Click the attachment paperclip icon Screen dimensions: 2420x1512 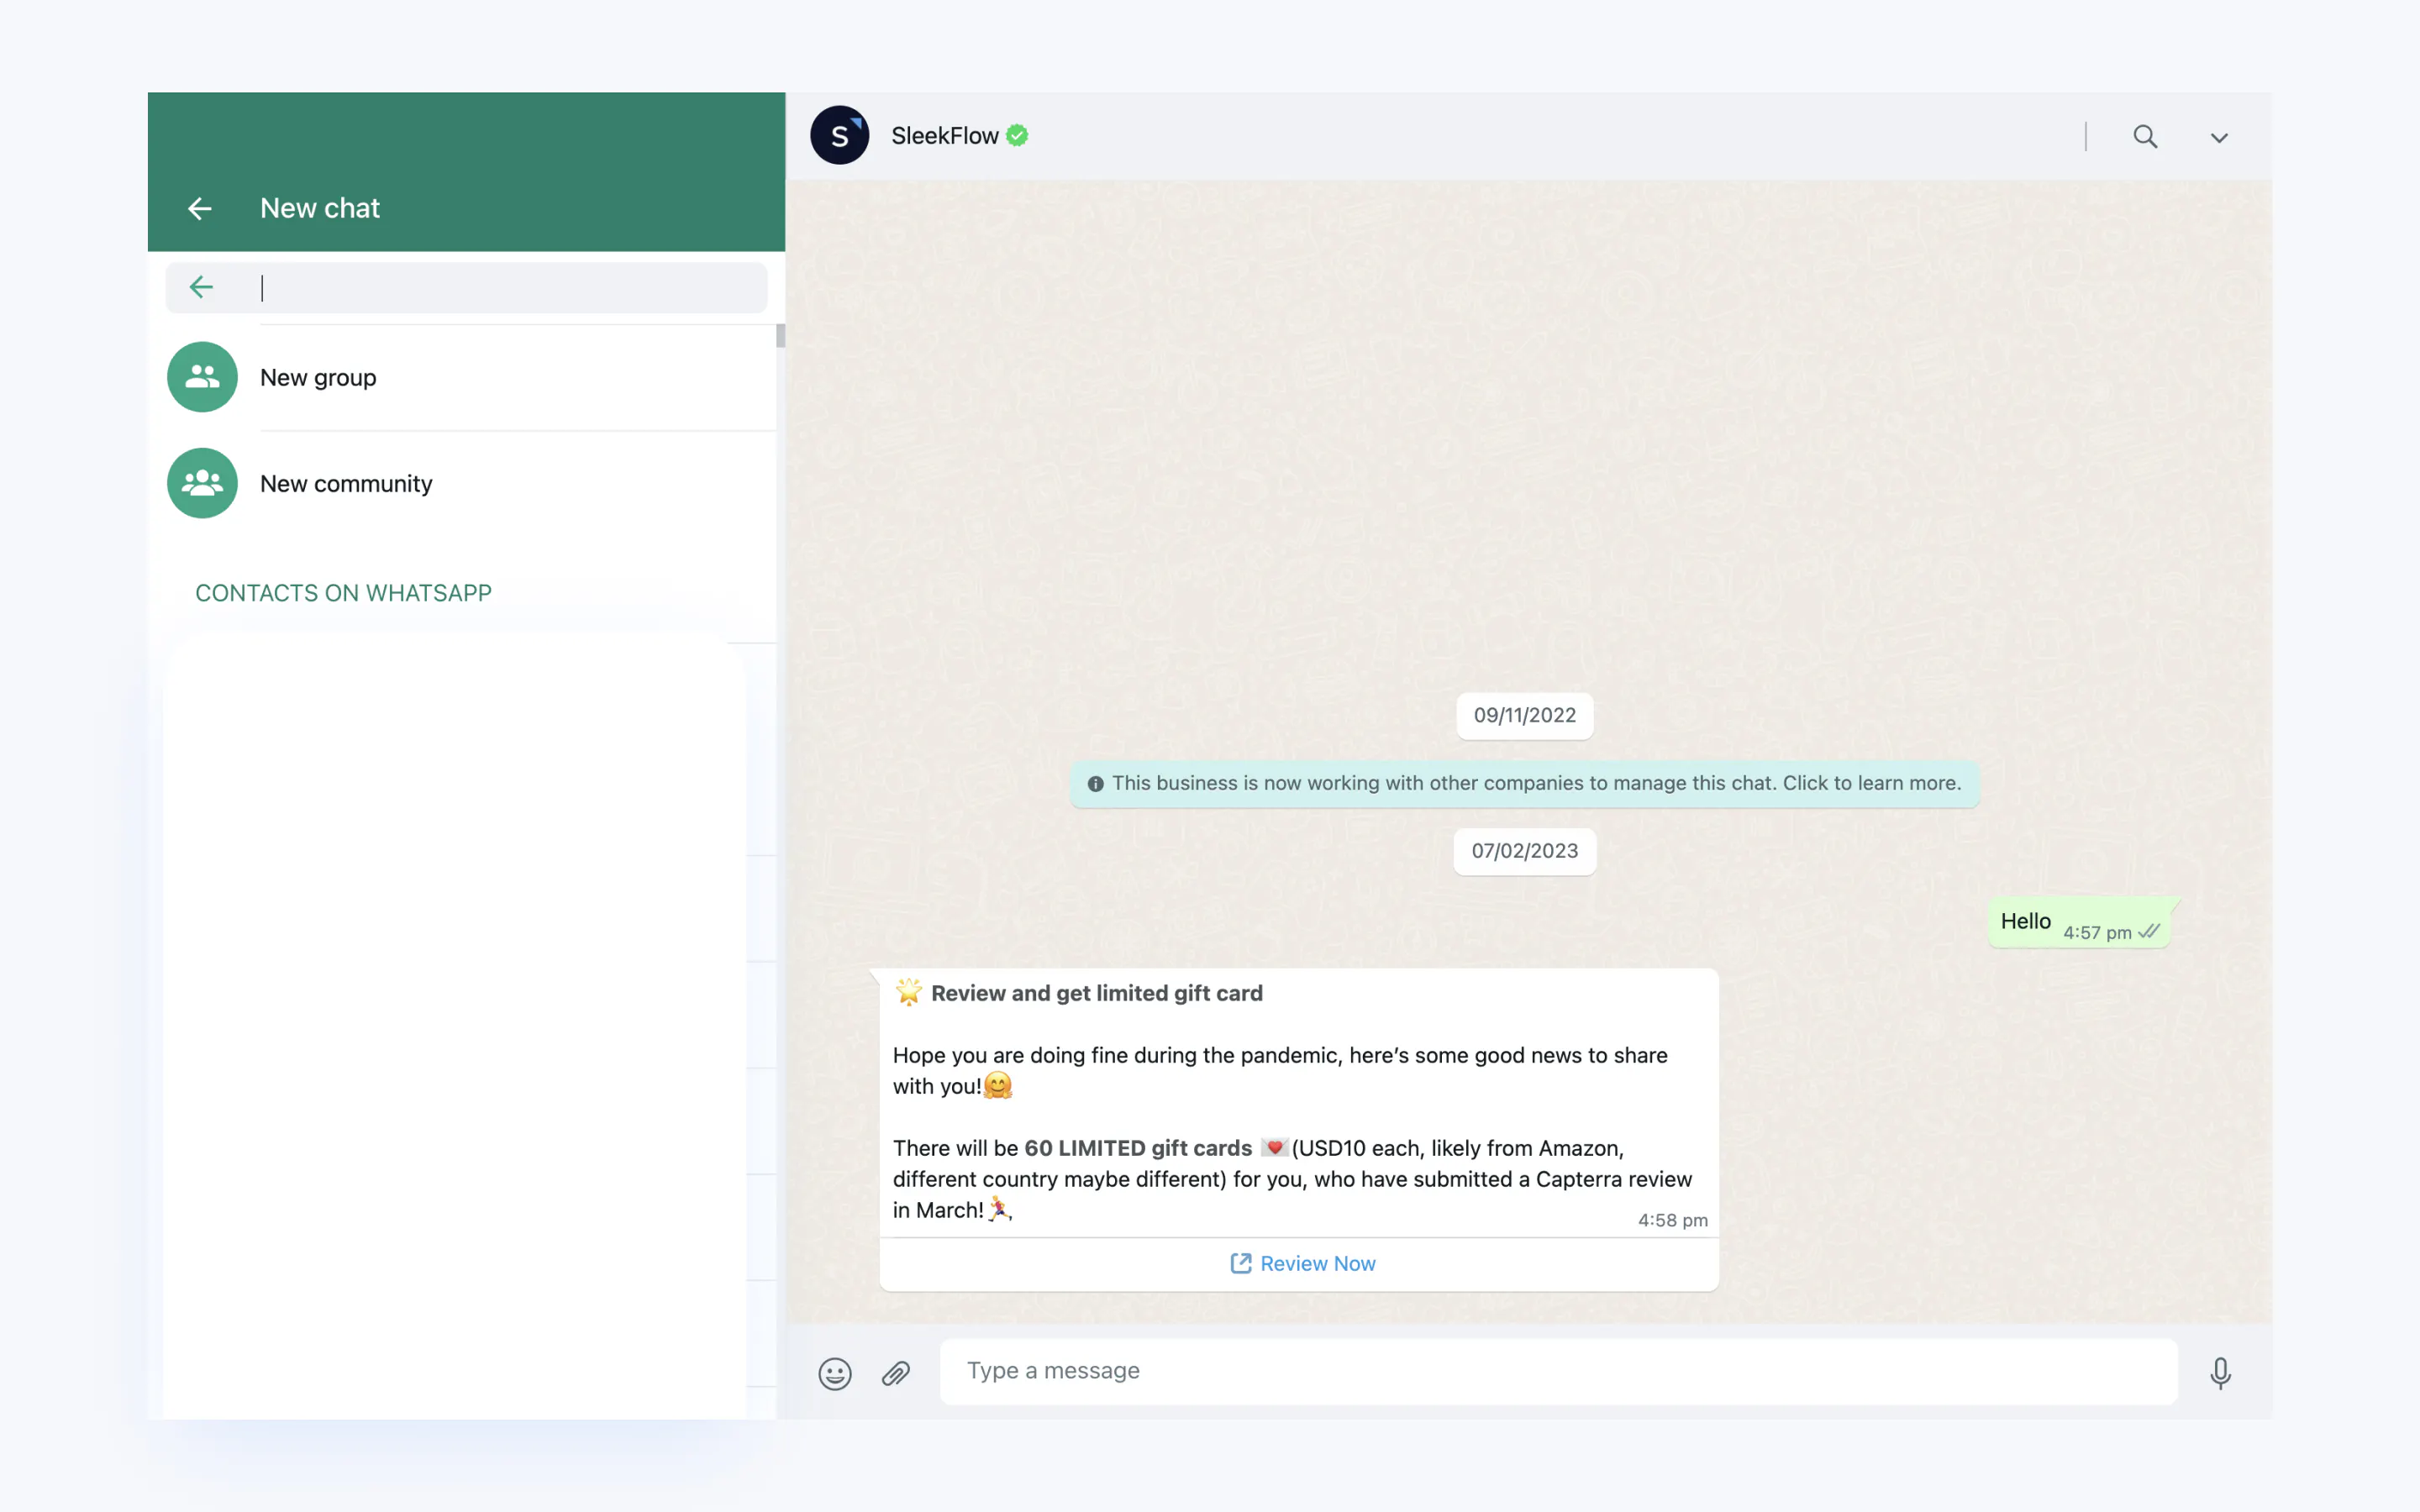point(897,1373)
